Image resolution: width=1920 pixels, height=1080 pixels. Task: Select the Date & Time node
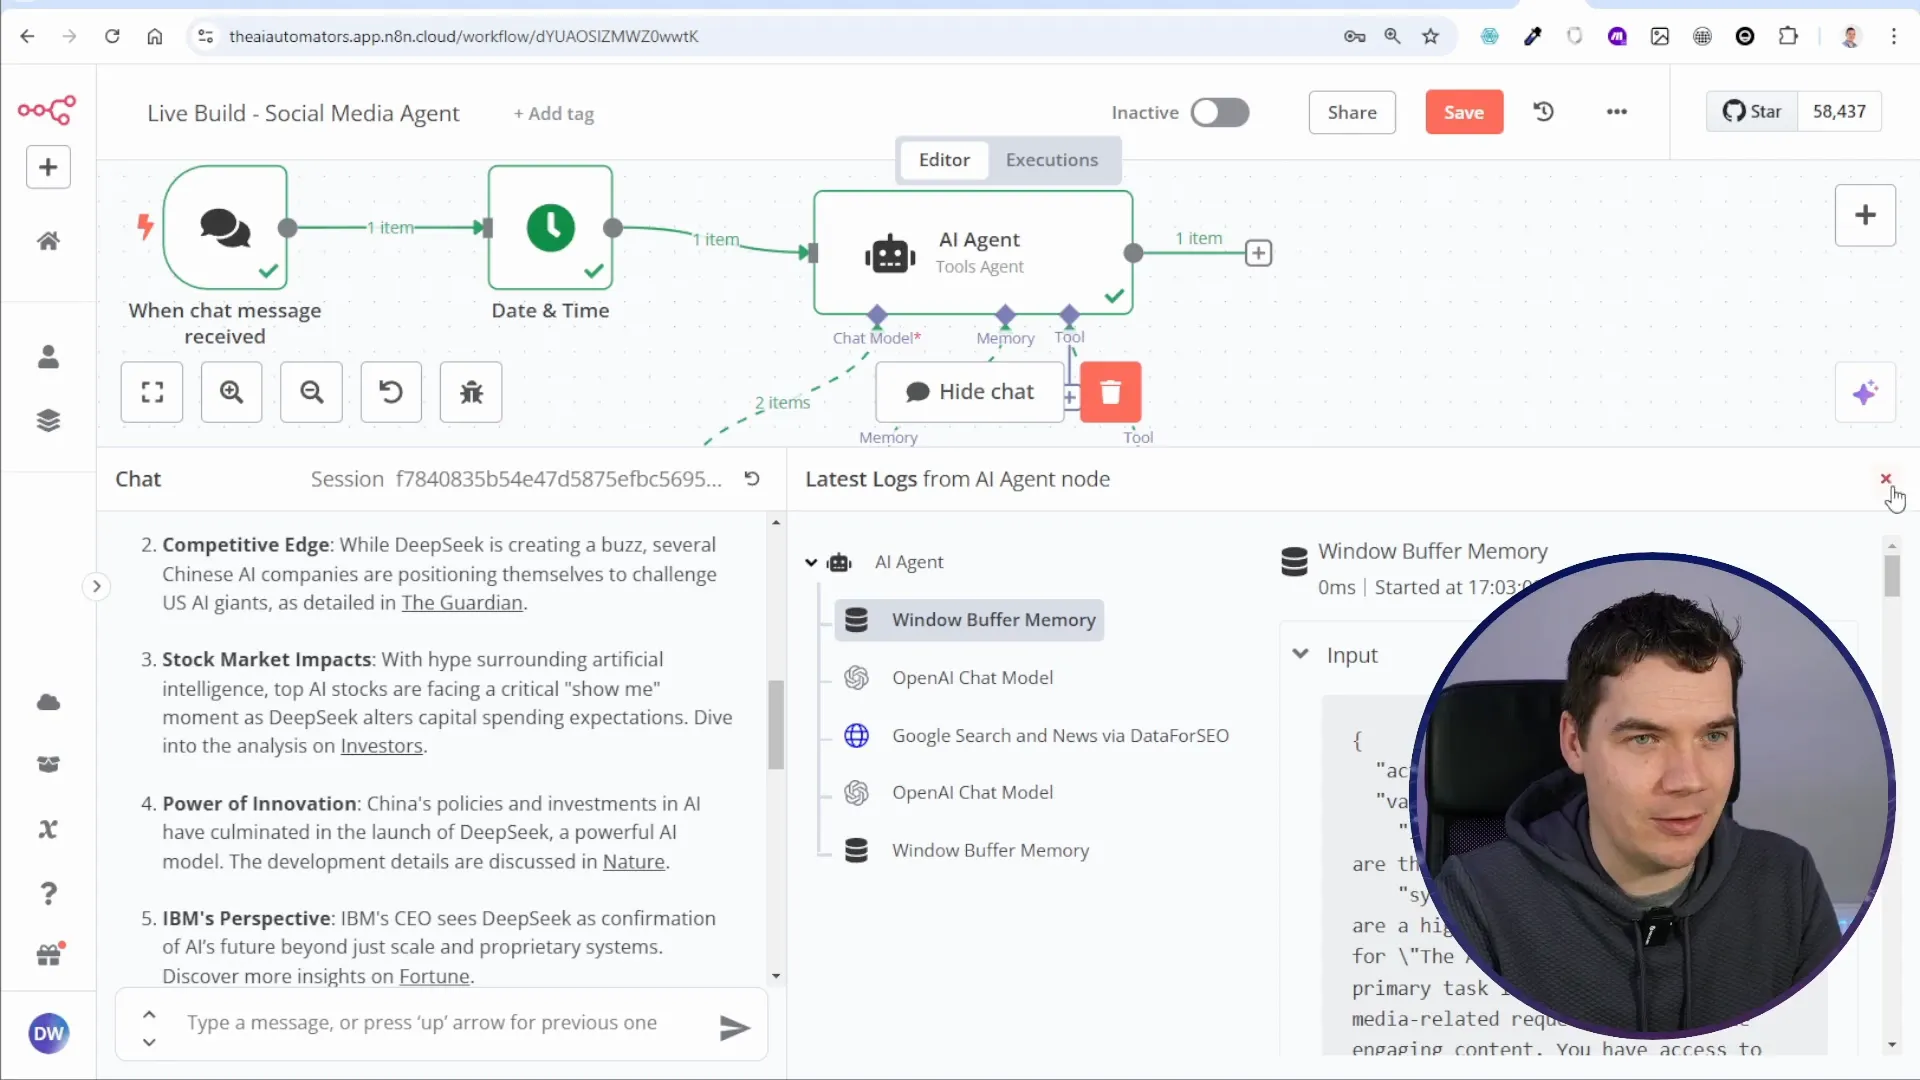pyautogui.click(x=551, y=228)
